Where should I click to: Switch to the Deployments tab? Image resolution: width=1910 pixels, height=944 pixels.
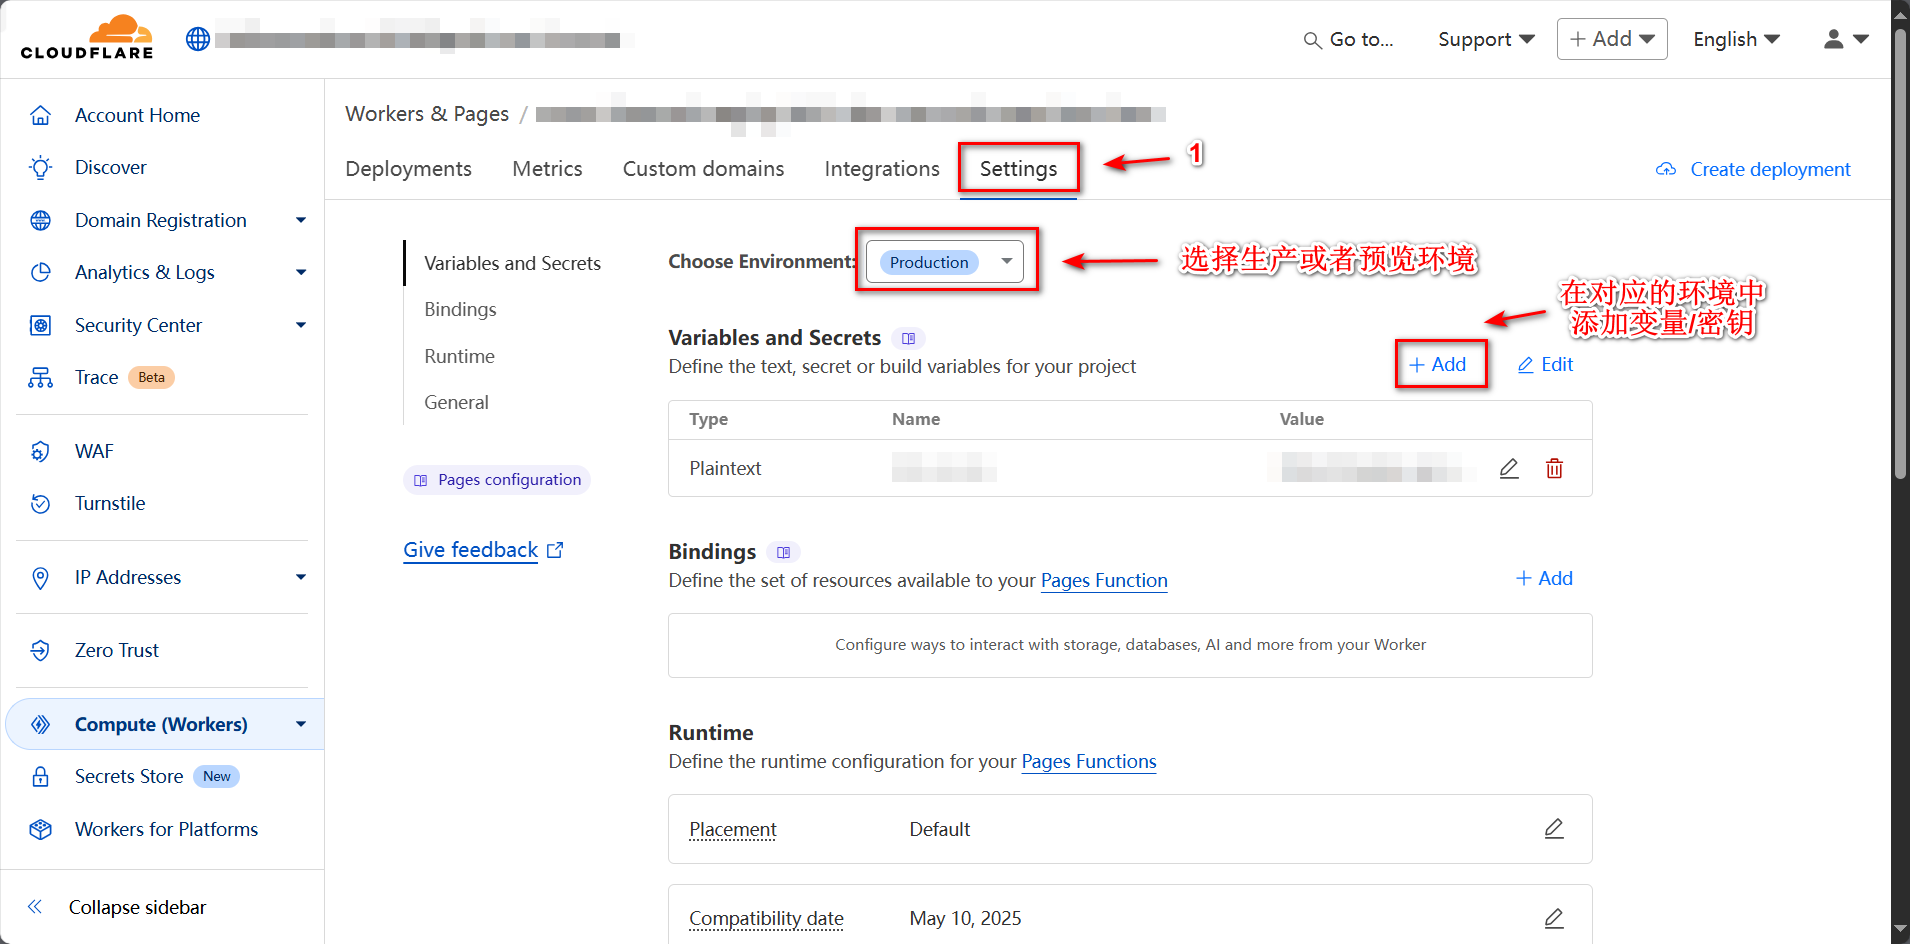(x=408, y=169)
